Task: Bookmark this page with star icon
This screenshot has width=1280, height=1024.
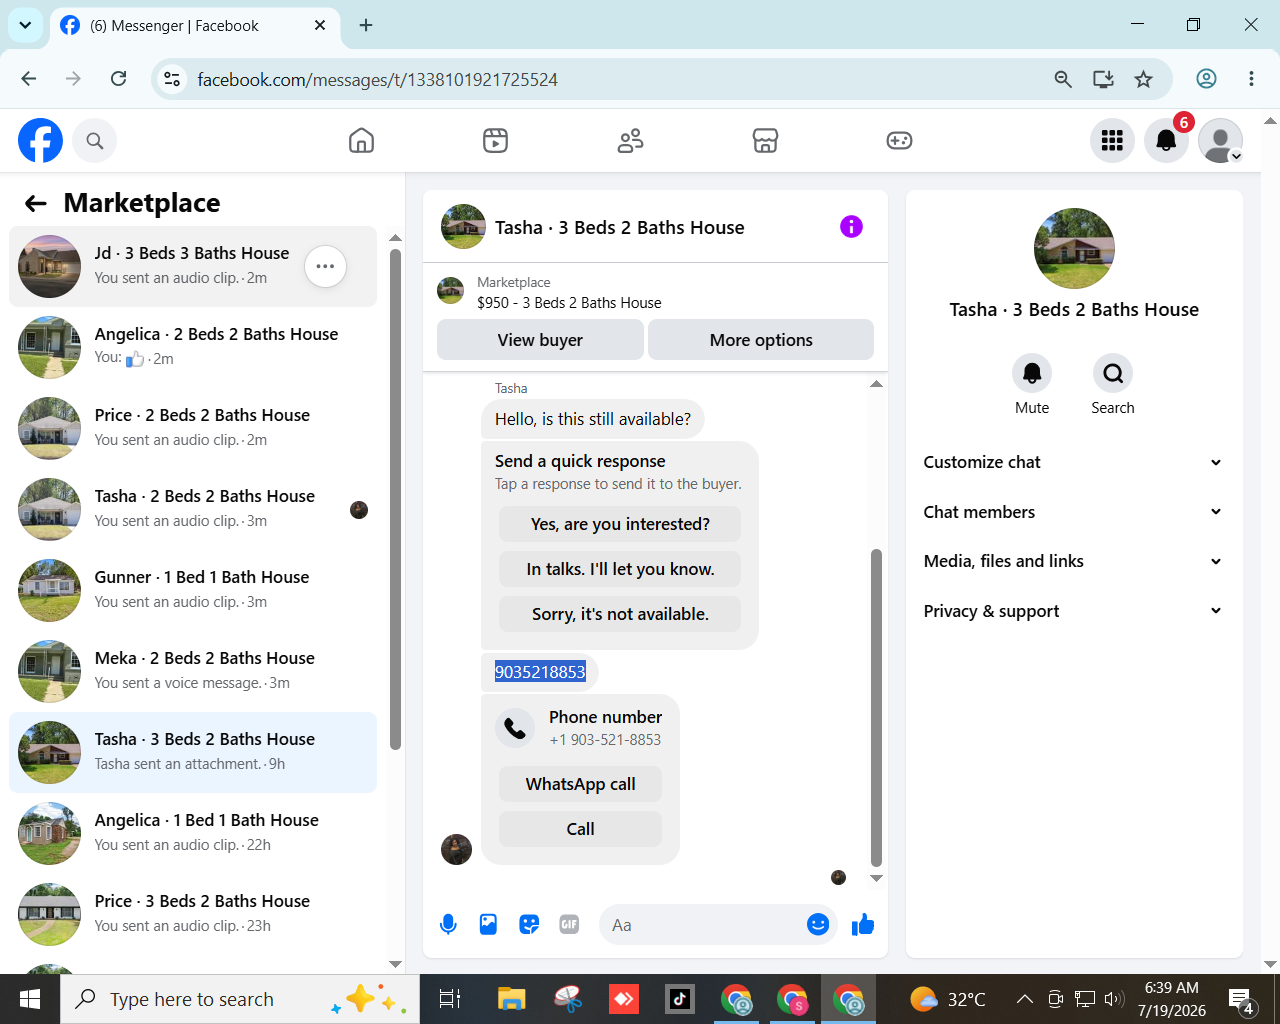Action: (x=1144, y=79)
